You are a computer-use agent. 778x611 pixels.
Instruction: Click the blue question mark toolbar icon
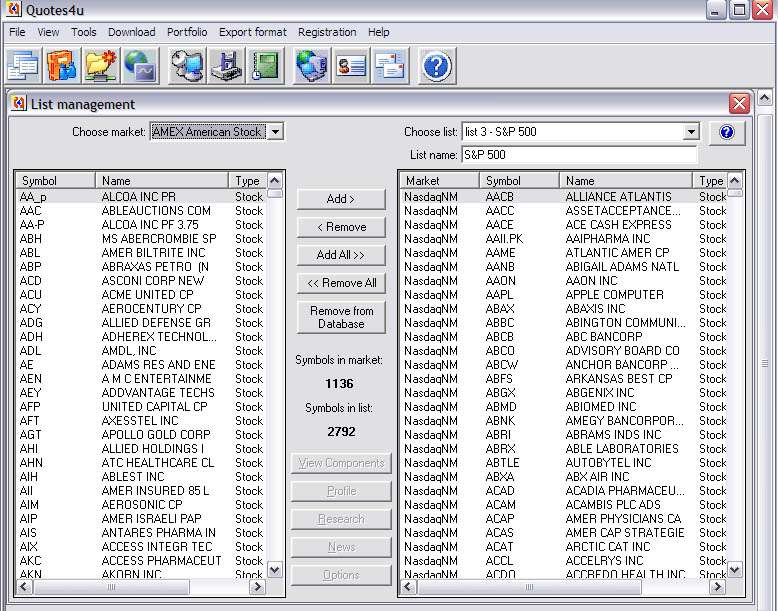tap(437, 66)
